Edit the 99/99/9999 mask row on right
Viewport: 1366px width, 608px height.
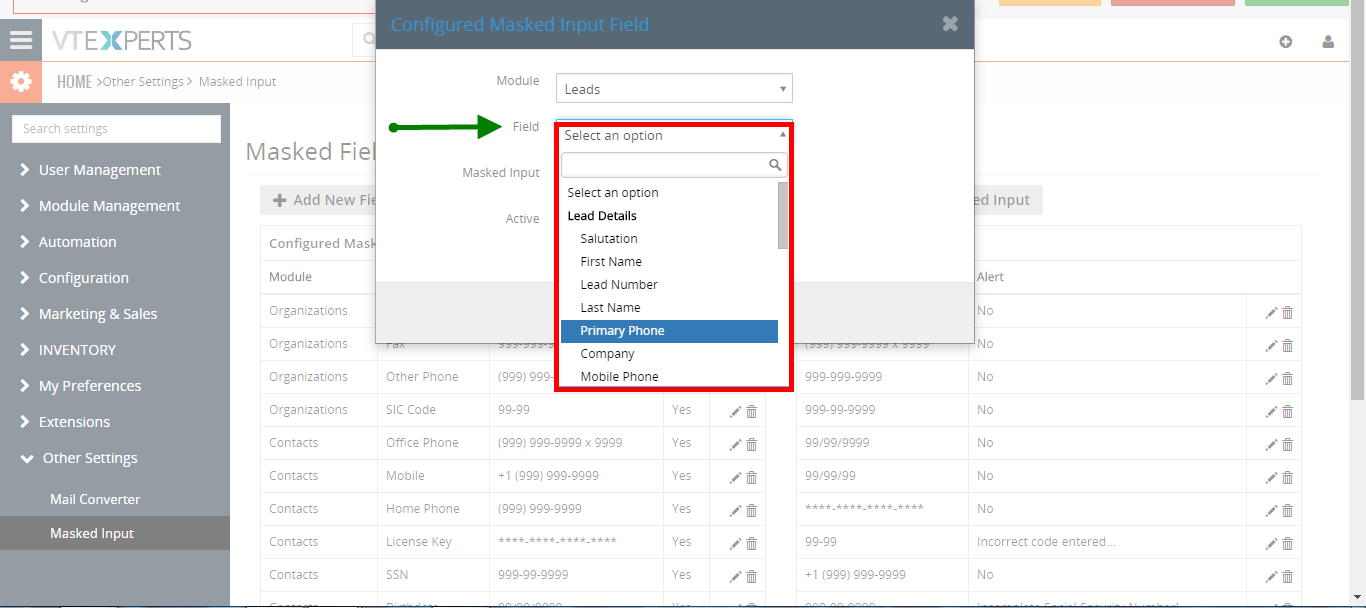tap(1271, 444)
